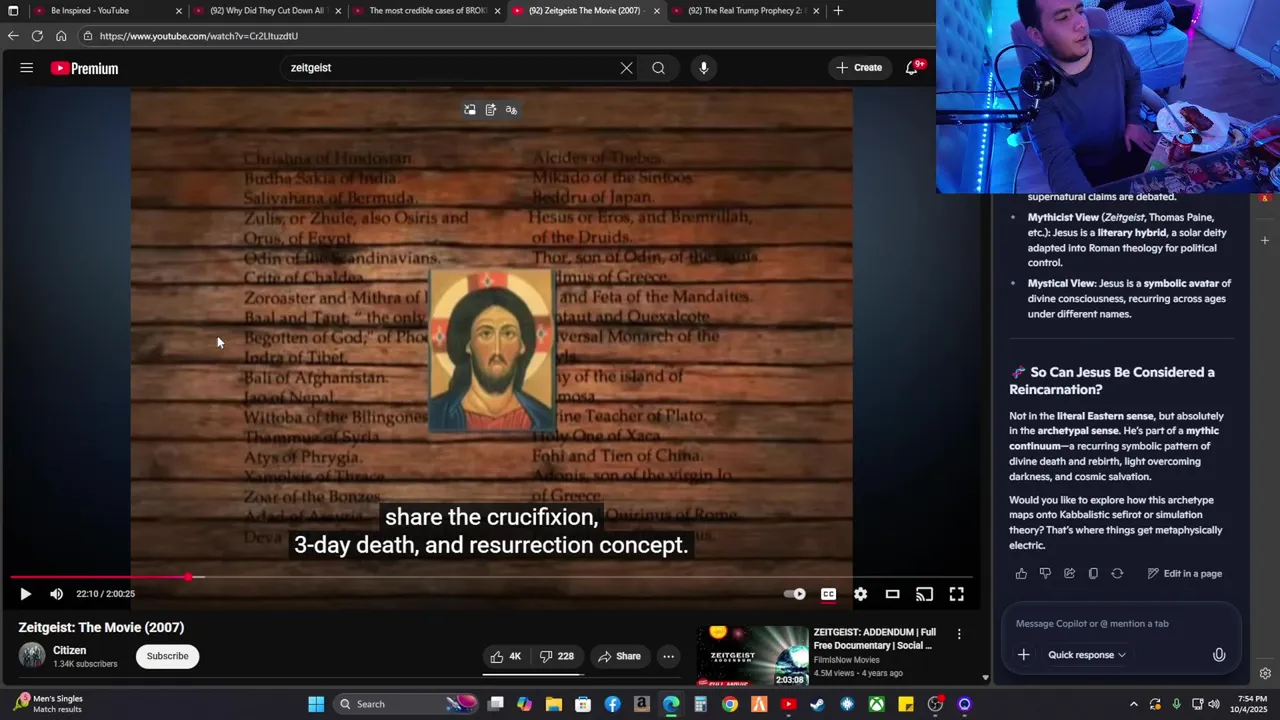1280x720 pixels.
Task: Open File Explorer from the taskbar
Action: coord(554,704)
